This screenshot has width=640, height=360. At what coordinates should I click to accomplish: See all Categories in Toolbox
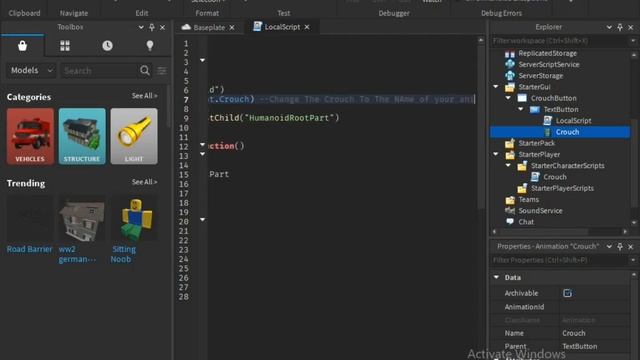pyautogui.click(x=144, y=96)
